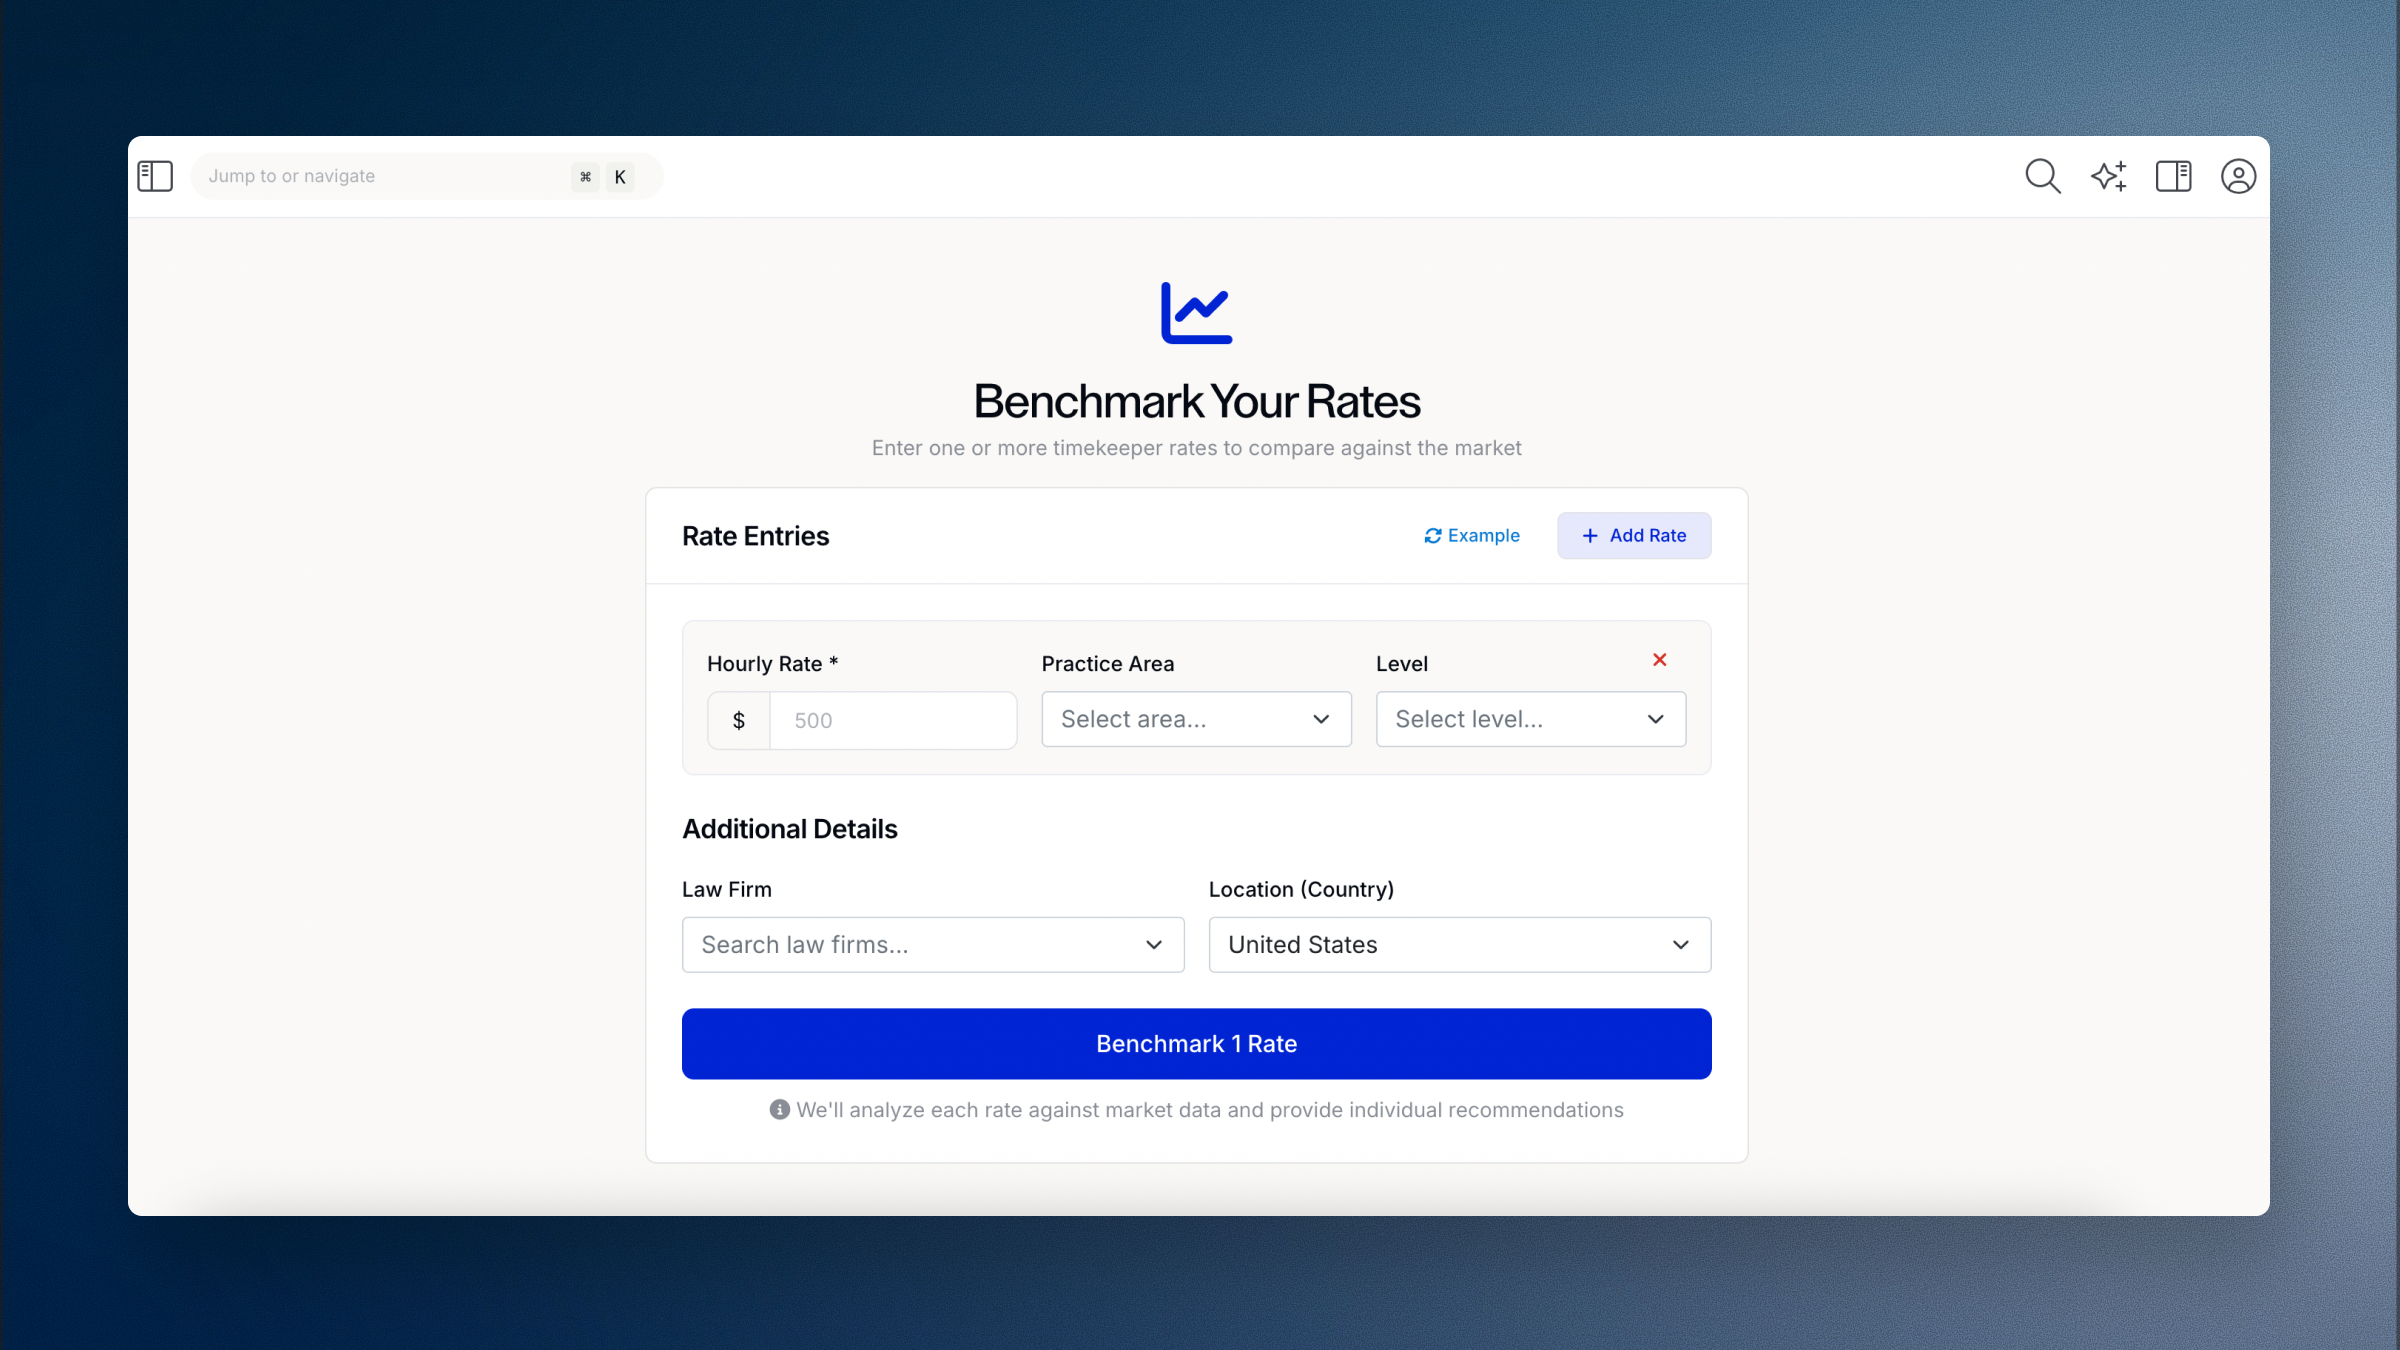
Task: Remove rate entry with red X
Action: click(1659, 660)
